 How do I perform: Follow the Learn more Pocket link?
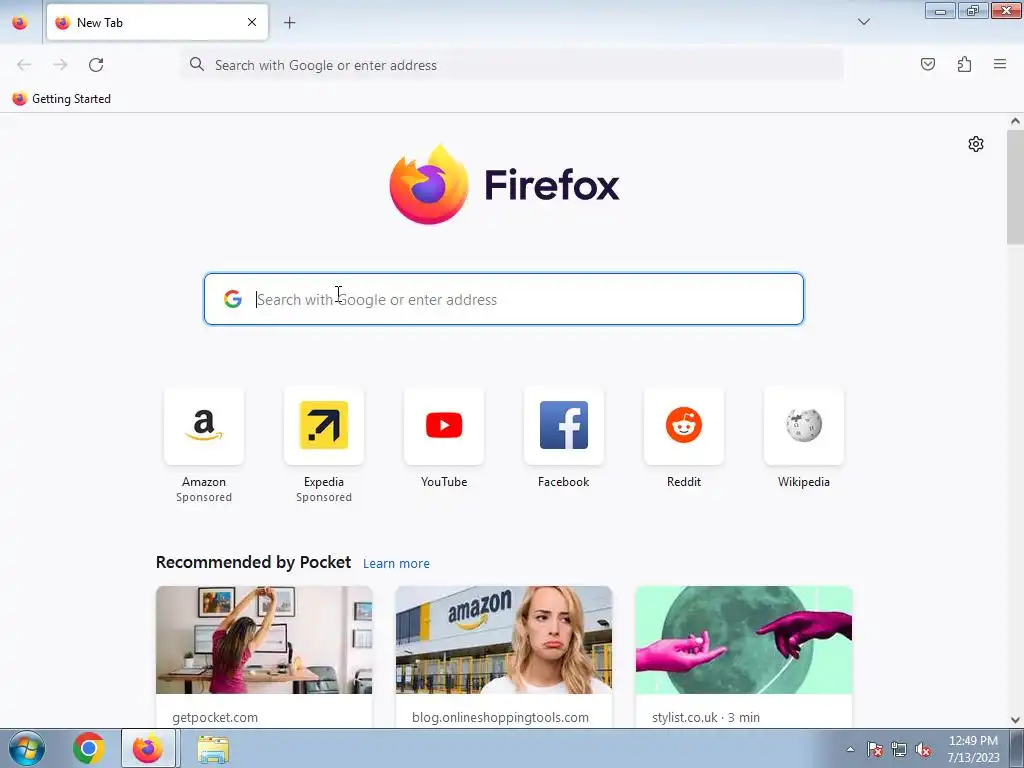click(396, 564)
